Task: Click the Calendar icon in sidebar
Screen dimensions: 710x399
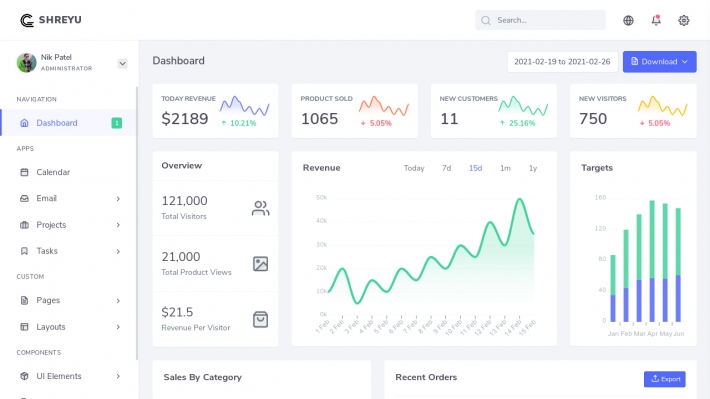Action: pos(24,172)
